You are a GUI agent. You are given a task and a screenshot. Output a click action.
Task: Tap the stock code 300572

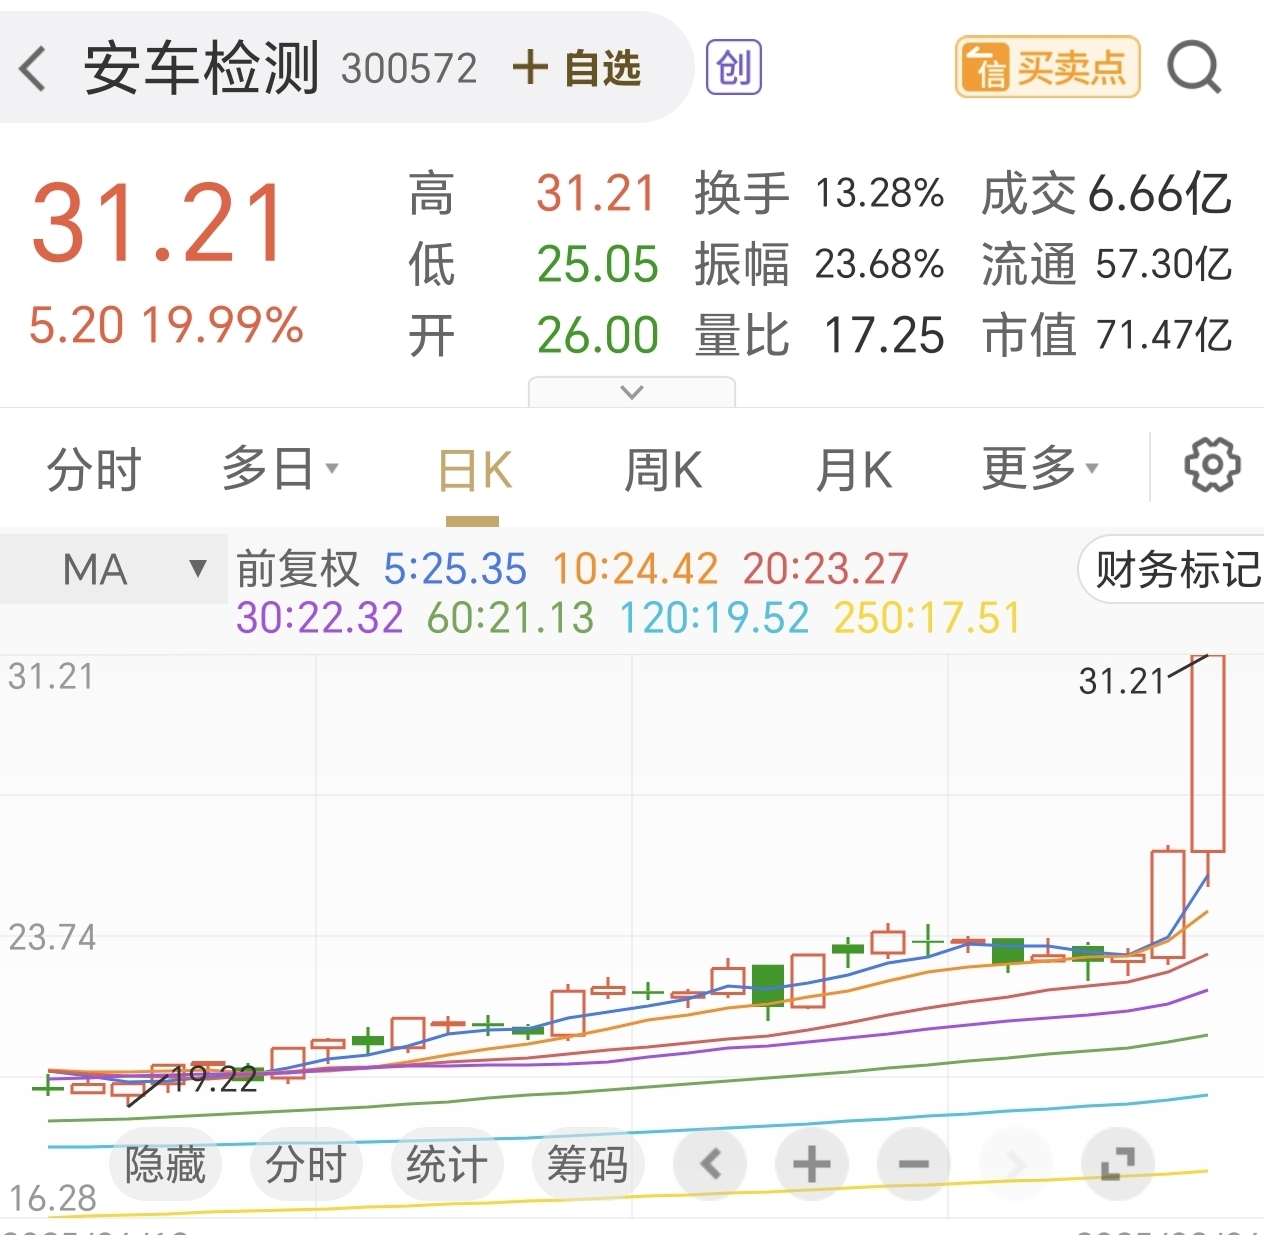409,69
